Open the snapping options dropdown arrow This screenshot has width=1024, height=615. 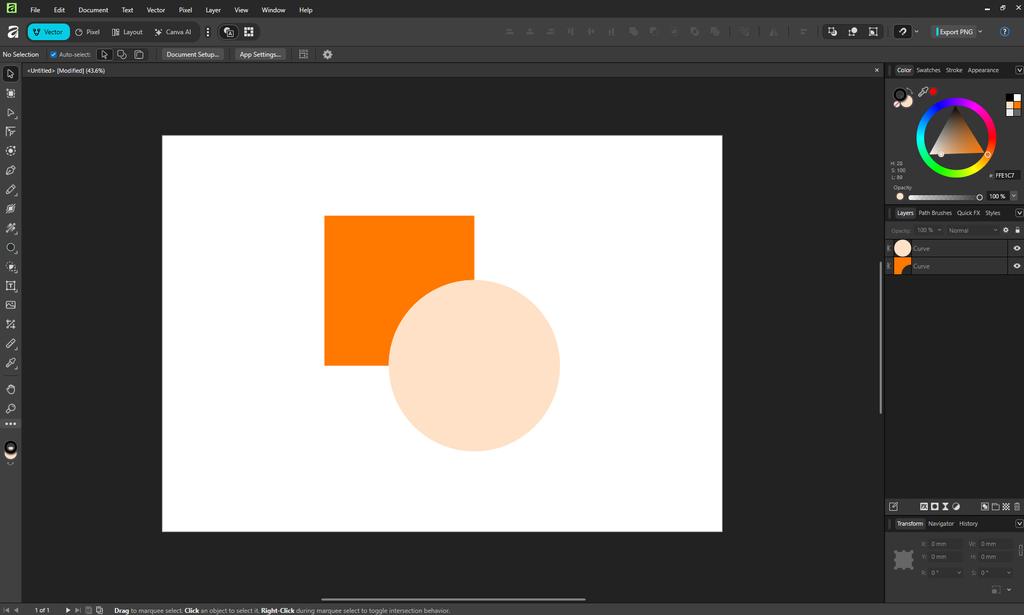click(x=916, y=32)
